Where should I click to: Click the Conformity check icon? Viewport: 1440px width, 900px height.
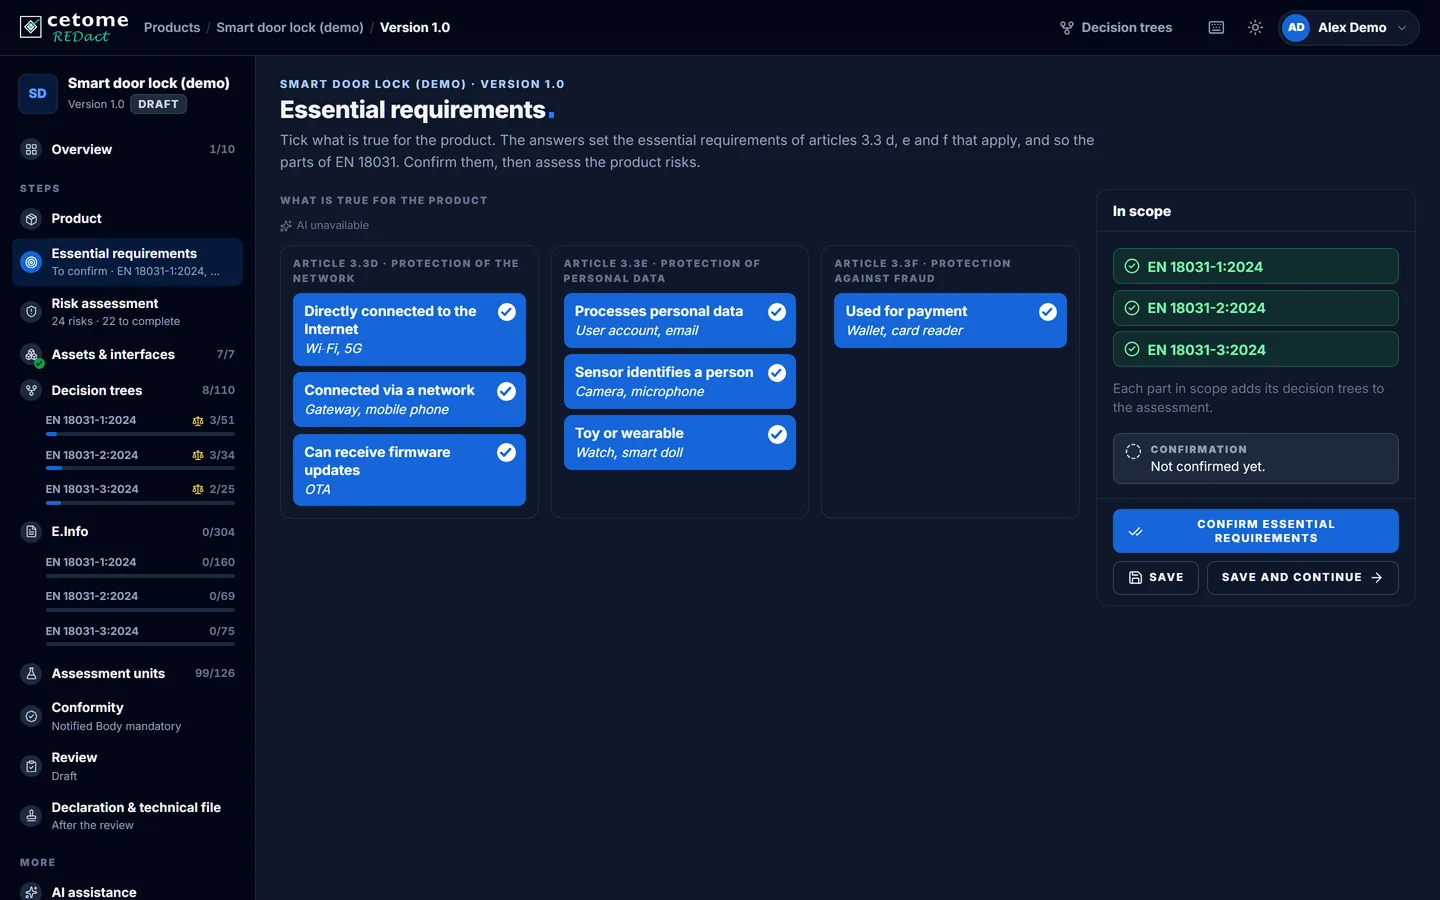click(31, 716)
